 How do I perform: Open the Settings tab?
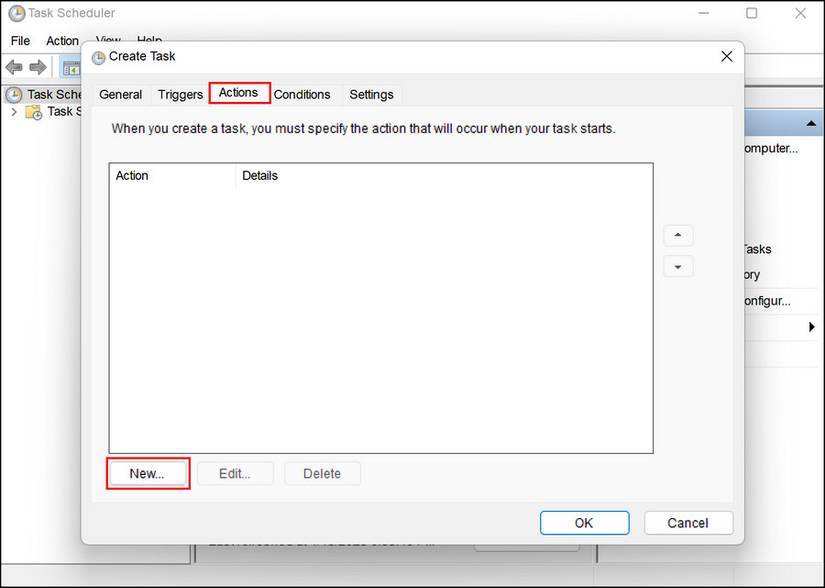point(371,95)
